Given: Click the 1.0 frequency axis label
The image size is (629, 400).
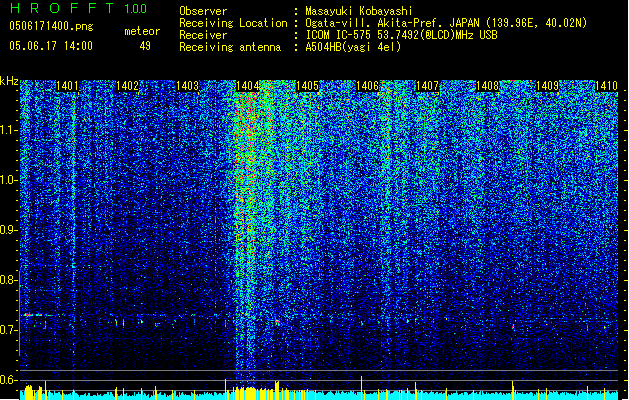Looking at the screenshot, I should 9,180.
